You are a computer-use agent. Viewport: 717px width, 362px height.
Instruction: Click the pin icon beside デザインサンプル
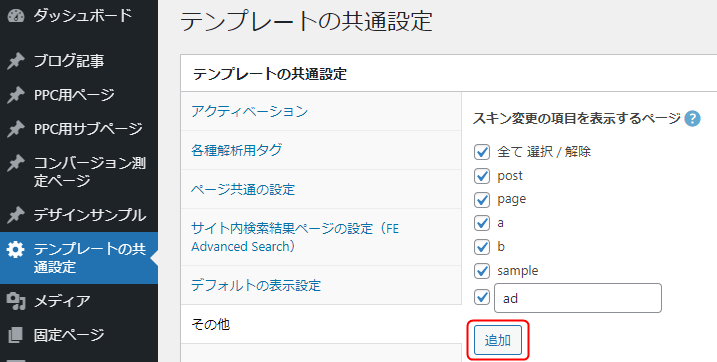[x=16, y=215]
